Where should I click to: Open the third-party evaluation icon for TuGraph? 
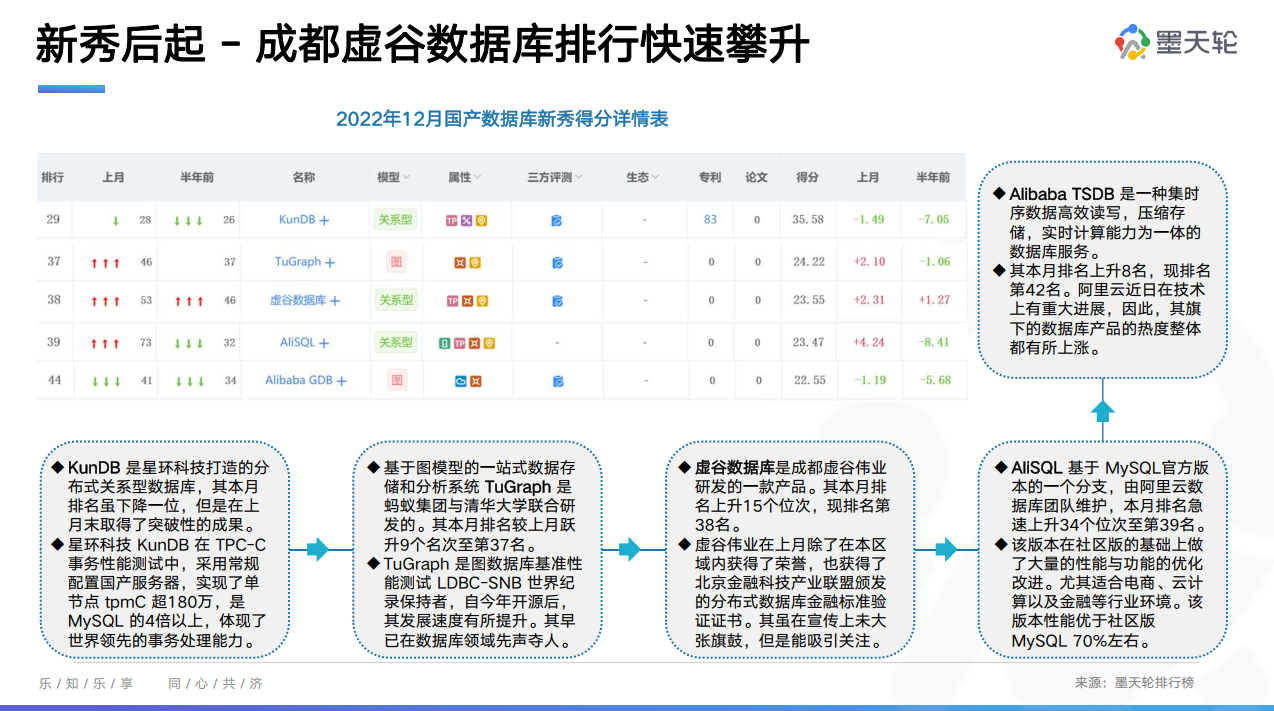pyautogui.click(x=557, y=263)
